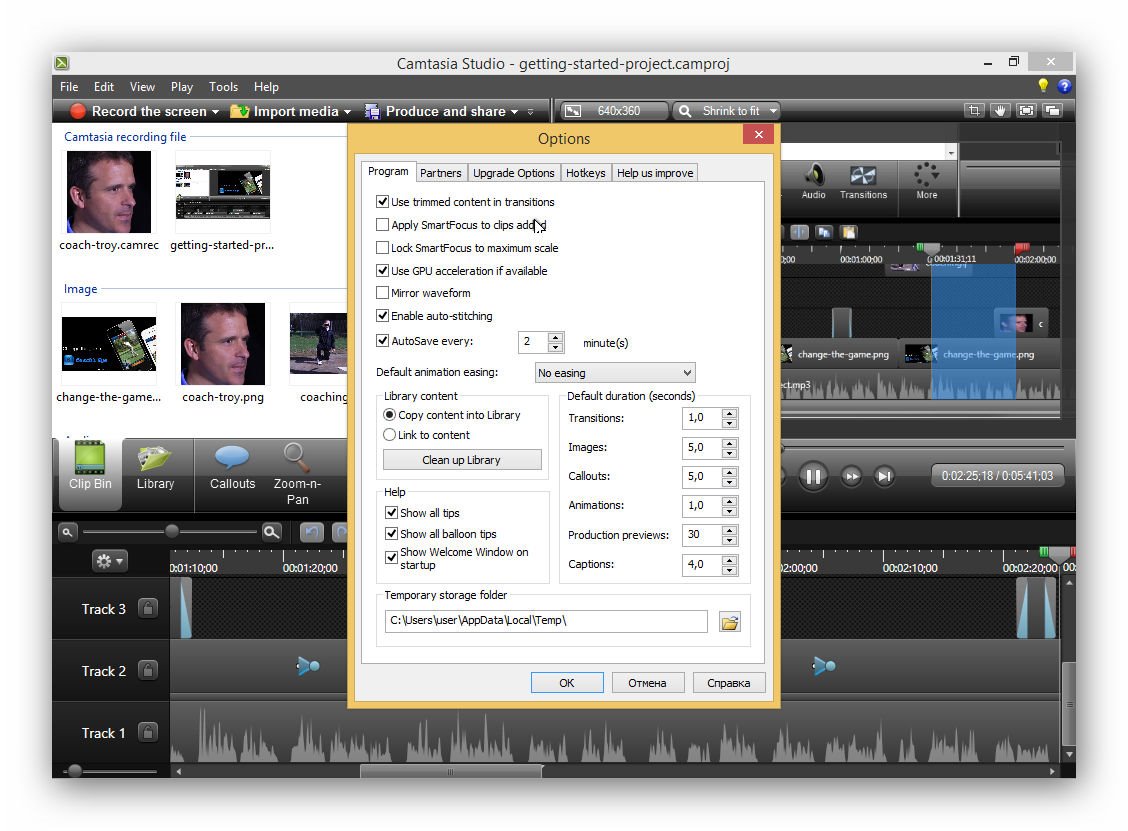Screen dimensions: 1128x831
Task: Click the timeline horizontal scrollbar thumb
Action: pyautogui.click(x=451, y=771)
